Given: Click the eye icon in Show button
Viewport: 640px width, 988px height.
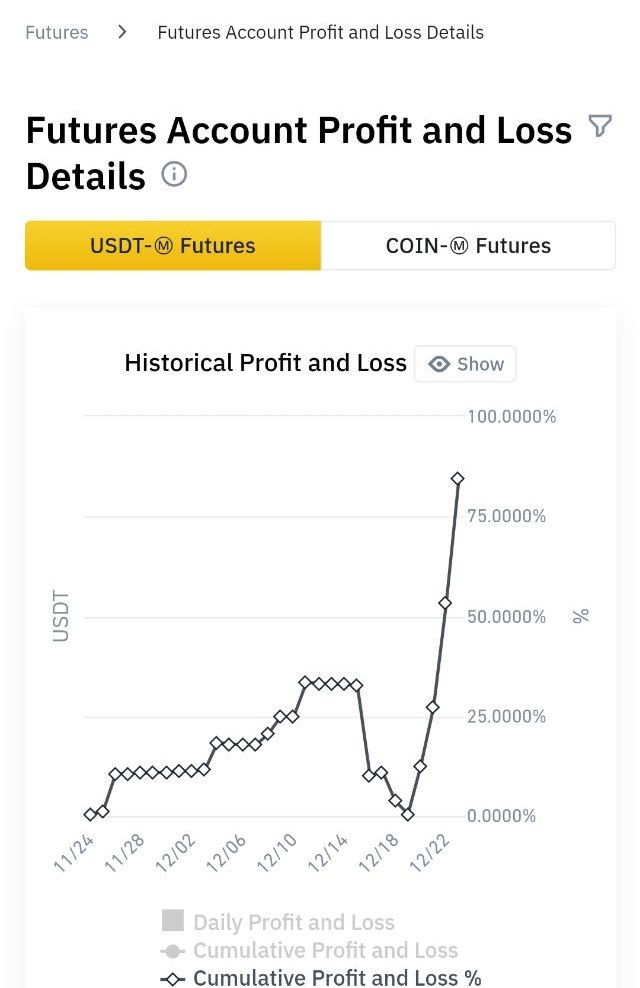Looking at the screenshot, I should tap(439, 364).
